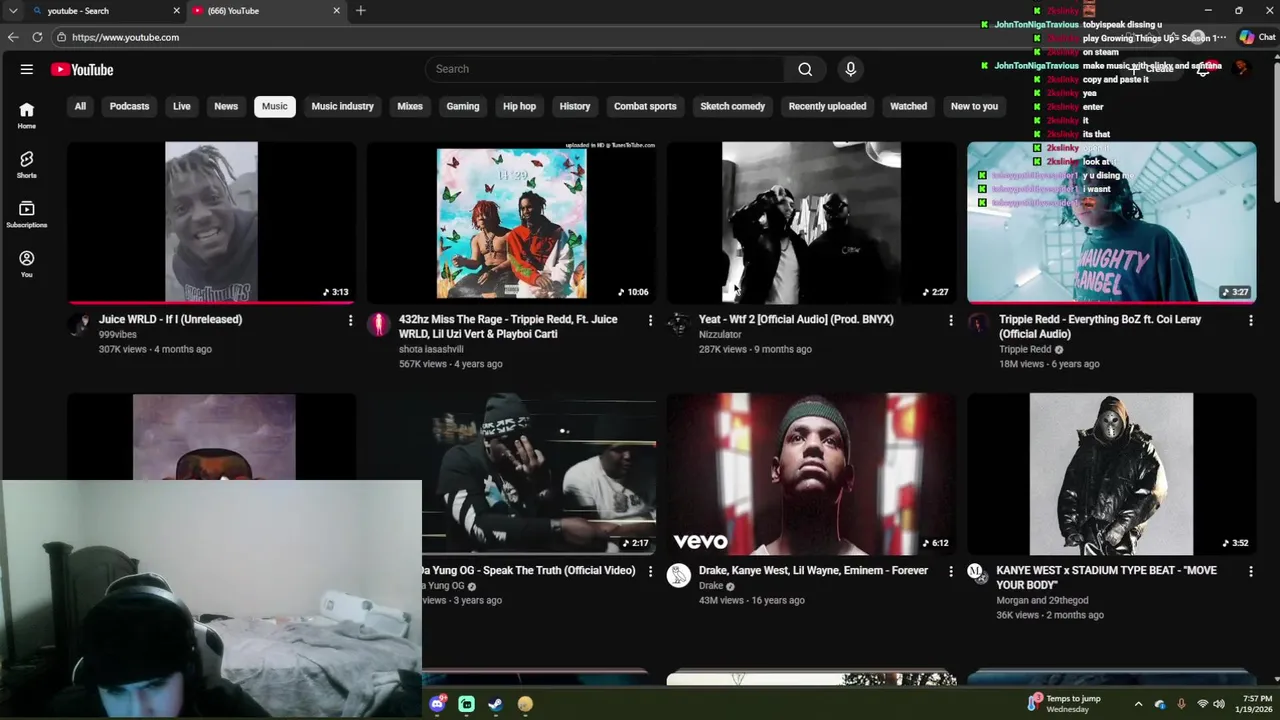The width and height of the screenshot is (1280, 720).
Task: Open the YouTube account avatar menu
Action: coord(1242,69)
